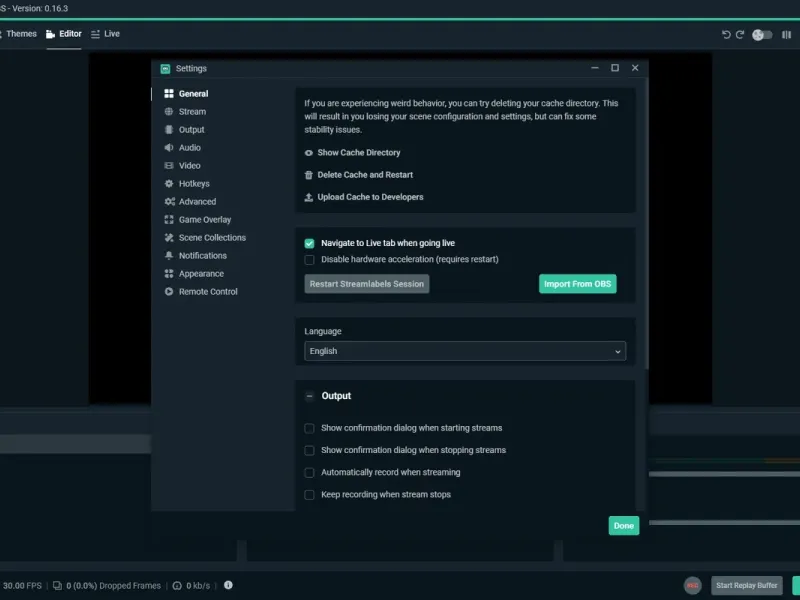Click the Game Overlay icon

tap(169, 219)
